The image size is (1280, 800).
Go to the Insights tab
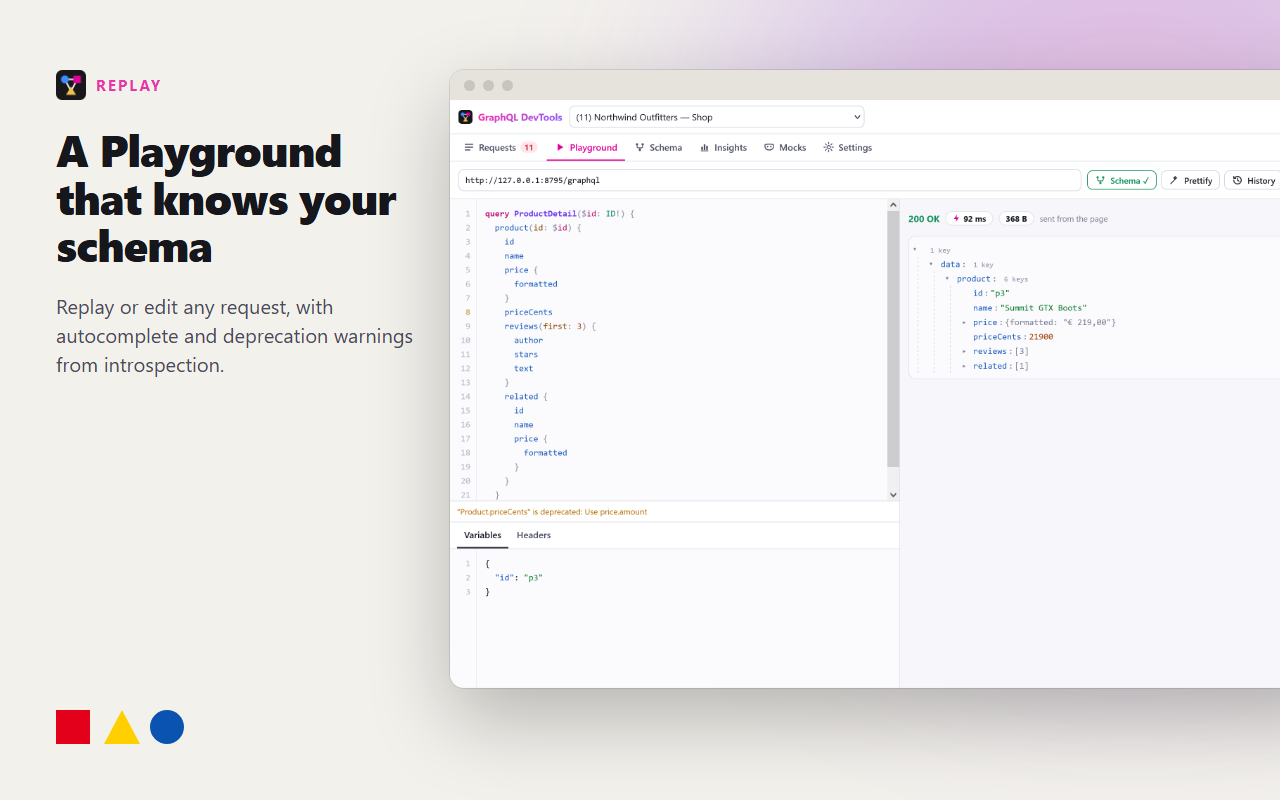[x=723, y=148]
